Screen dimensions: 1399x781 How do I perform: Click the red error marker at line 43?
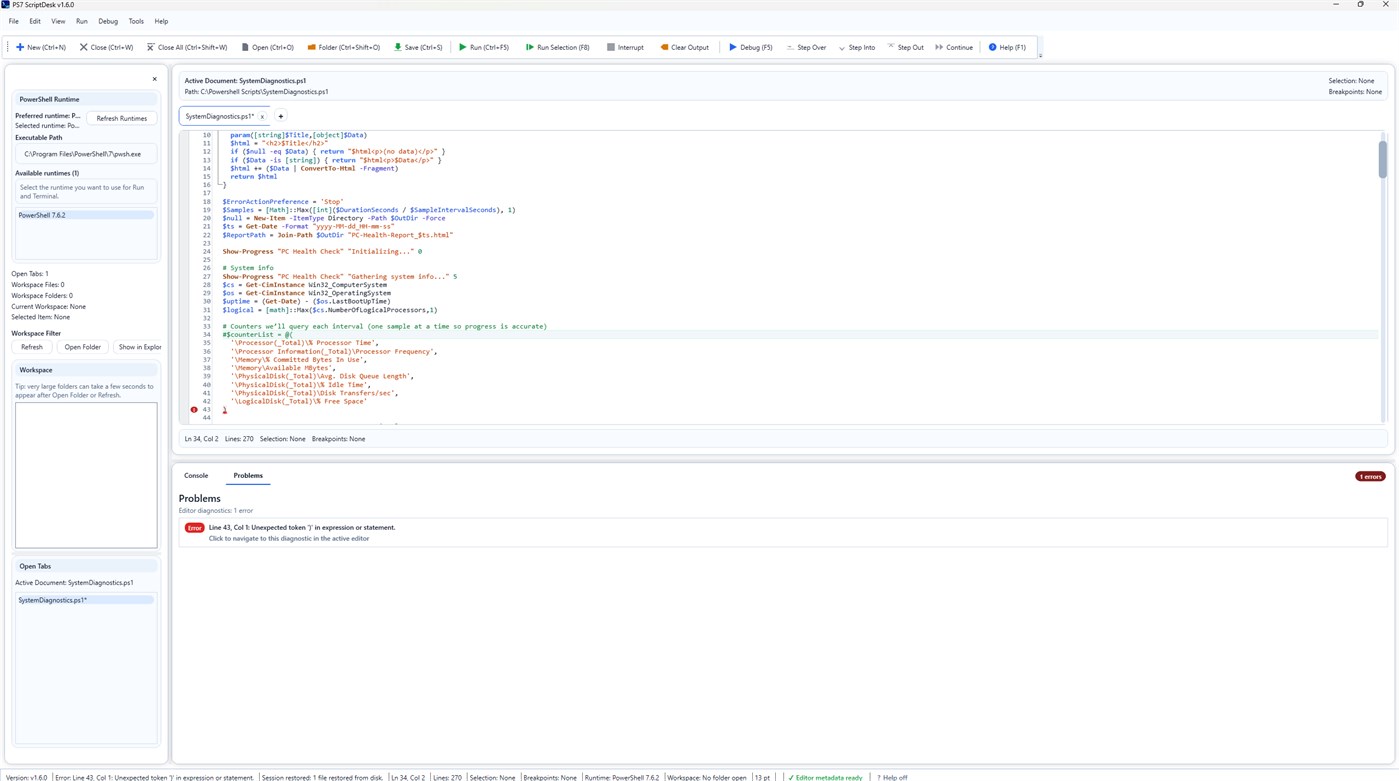pos(194,410)
